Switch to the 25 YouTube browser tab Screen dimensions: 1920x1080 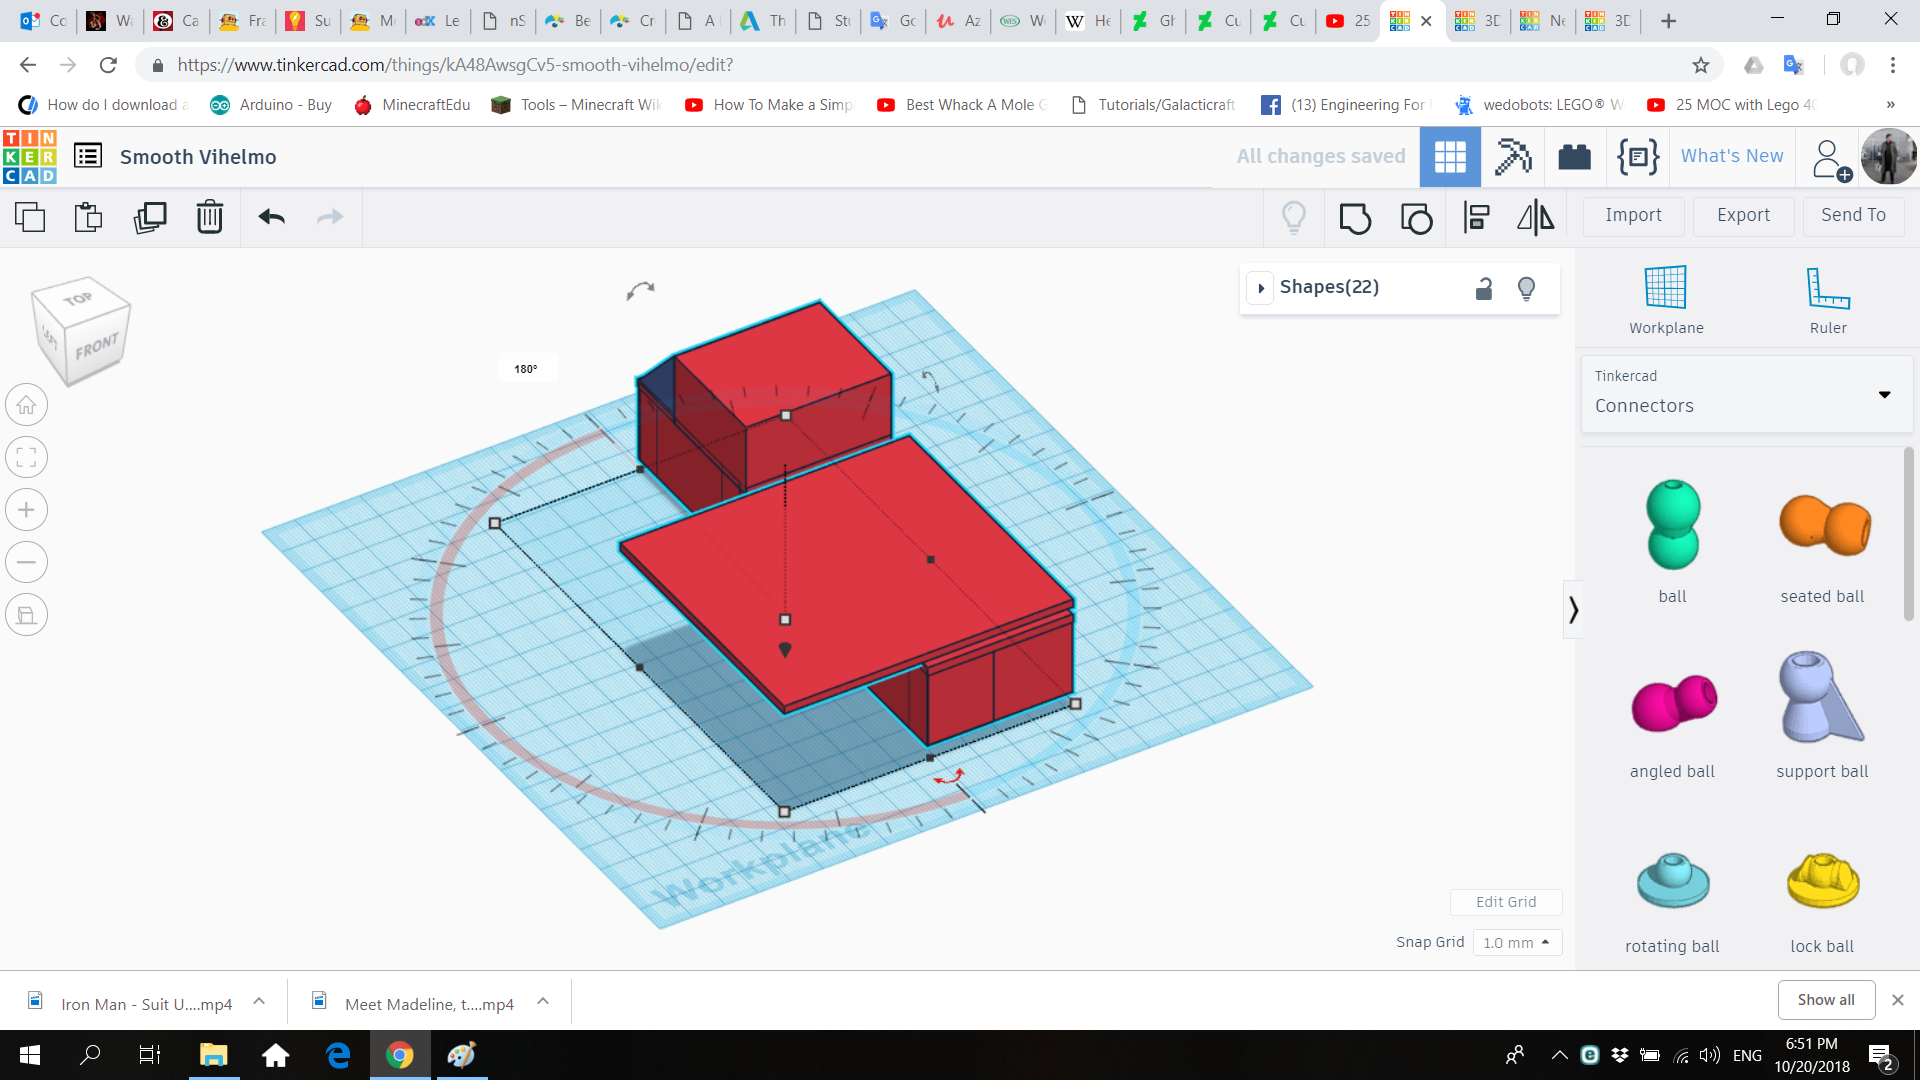(x=1347, y=20)
